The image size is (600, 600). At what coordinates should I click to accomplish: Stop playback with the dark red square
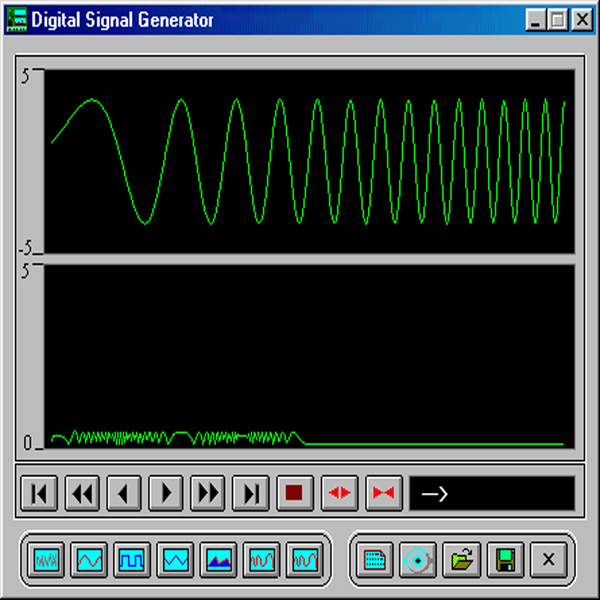[x=295, y=493]
